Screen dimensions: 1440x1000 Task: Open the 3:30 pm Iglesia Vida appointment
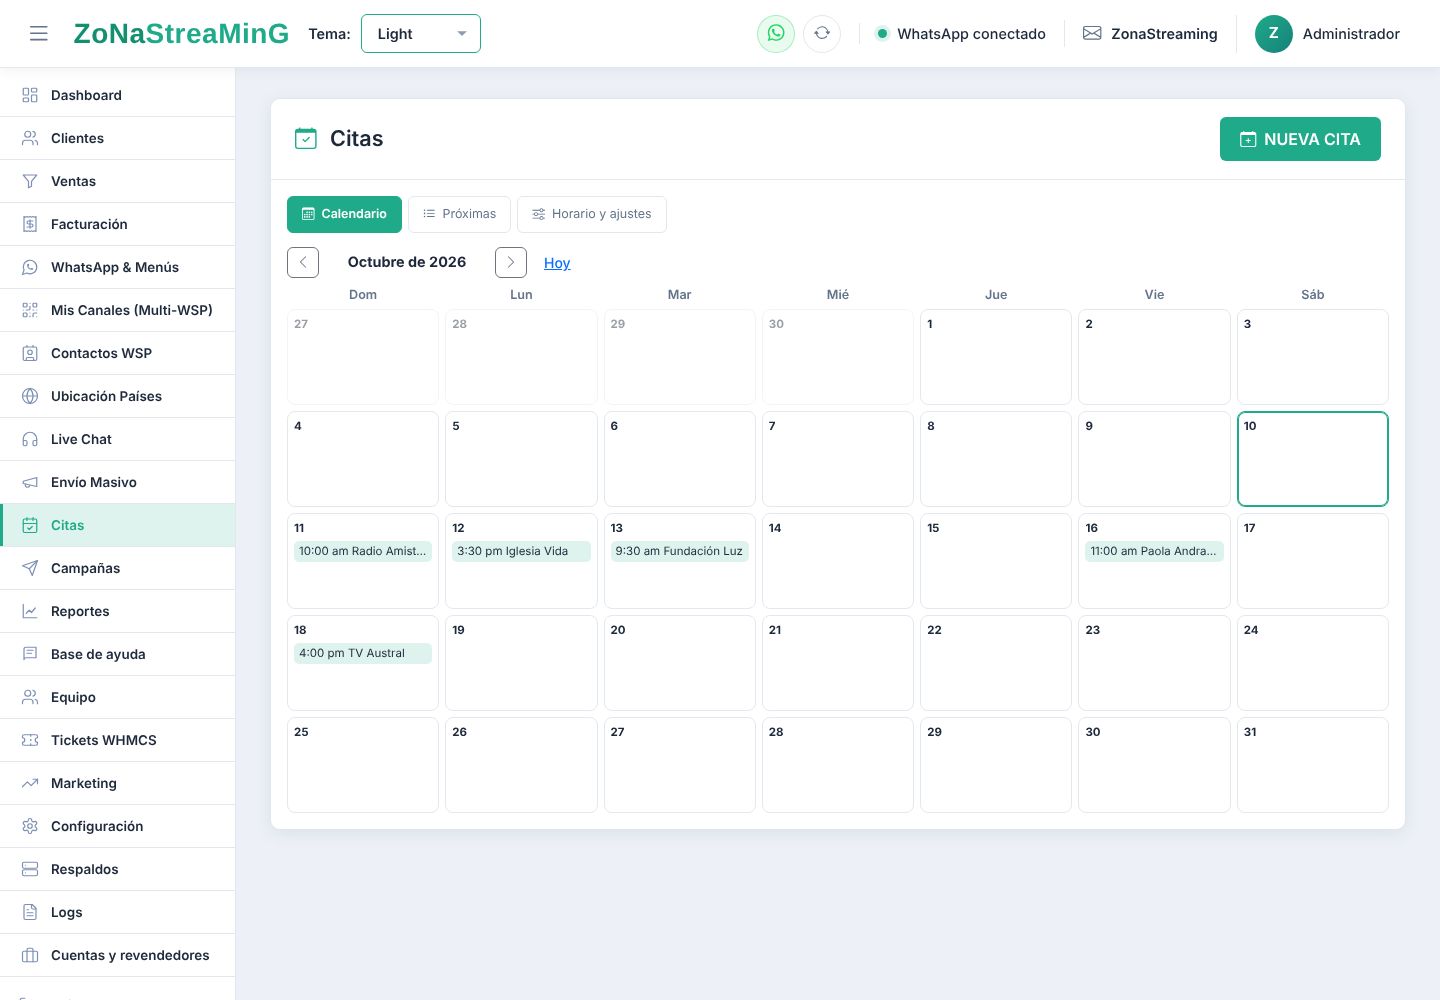click(521, 551)
